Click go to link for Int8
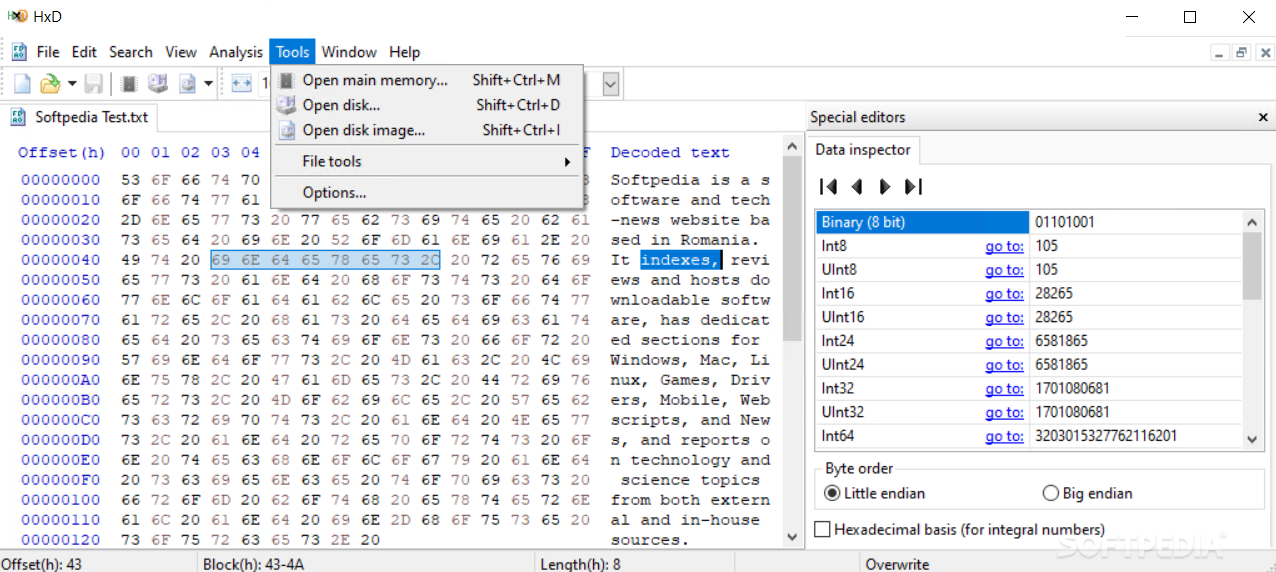 pos(1004,246)
